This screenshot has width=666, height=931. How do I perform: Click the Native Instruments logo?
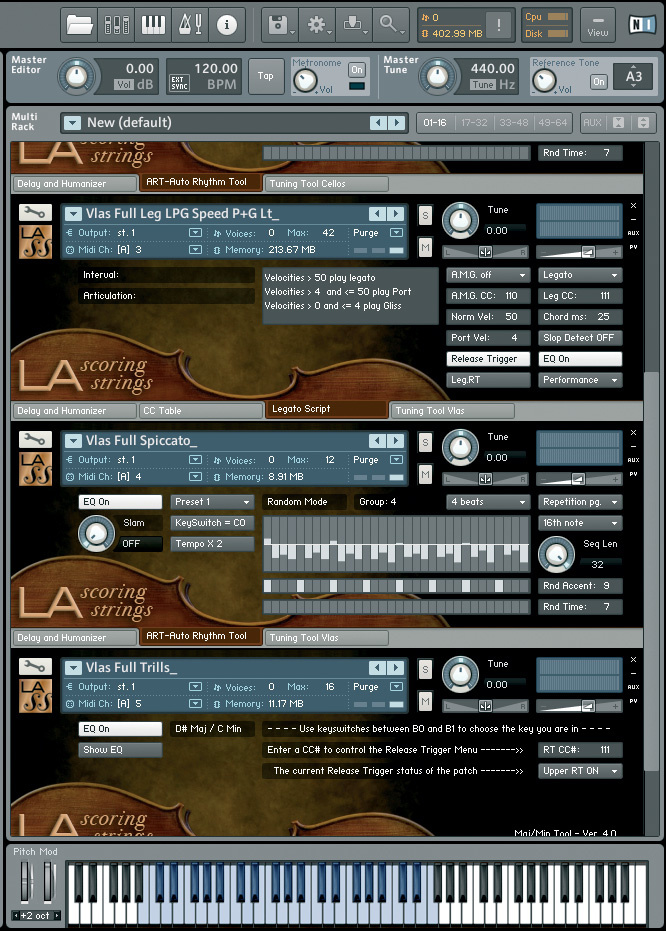(642, 24)
